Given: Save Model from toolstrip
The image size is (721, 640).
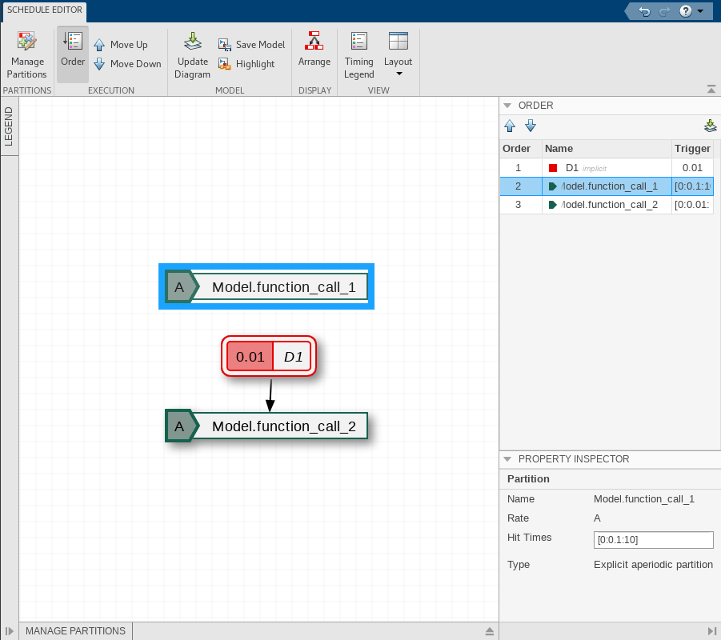Looking at the screenshot, I should [x=252, y=45].
